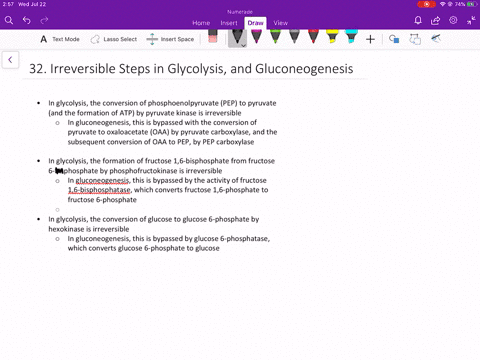Click misspelled word 'gluconeogenesis' underlined red
The image size is (480, 360).
102,180
